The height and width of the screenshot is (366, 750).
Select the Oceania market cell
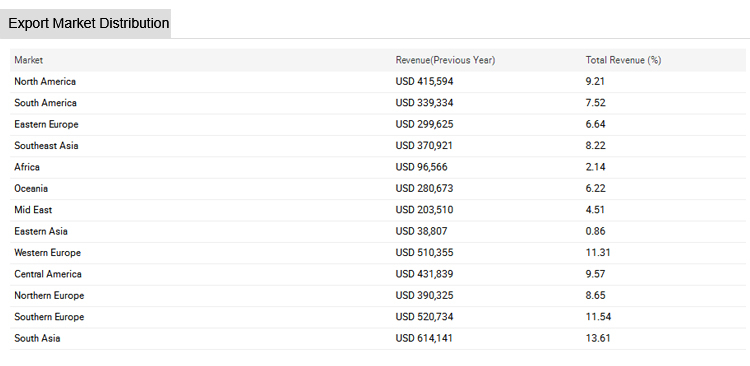point(31,189)
